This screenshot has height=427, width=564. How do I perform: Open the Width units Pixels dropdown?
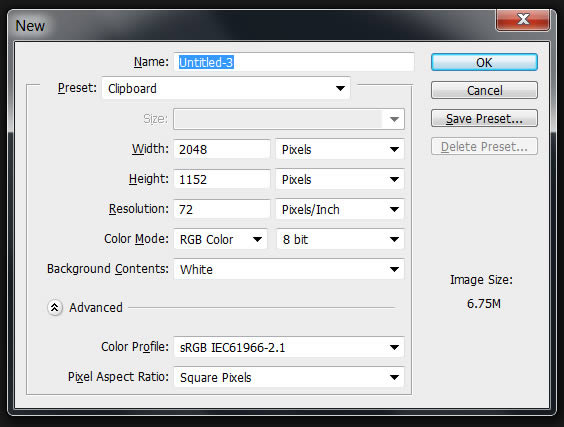click(340, 149)
